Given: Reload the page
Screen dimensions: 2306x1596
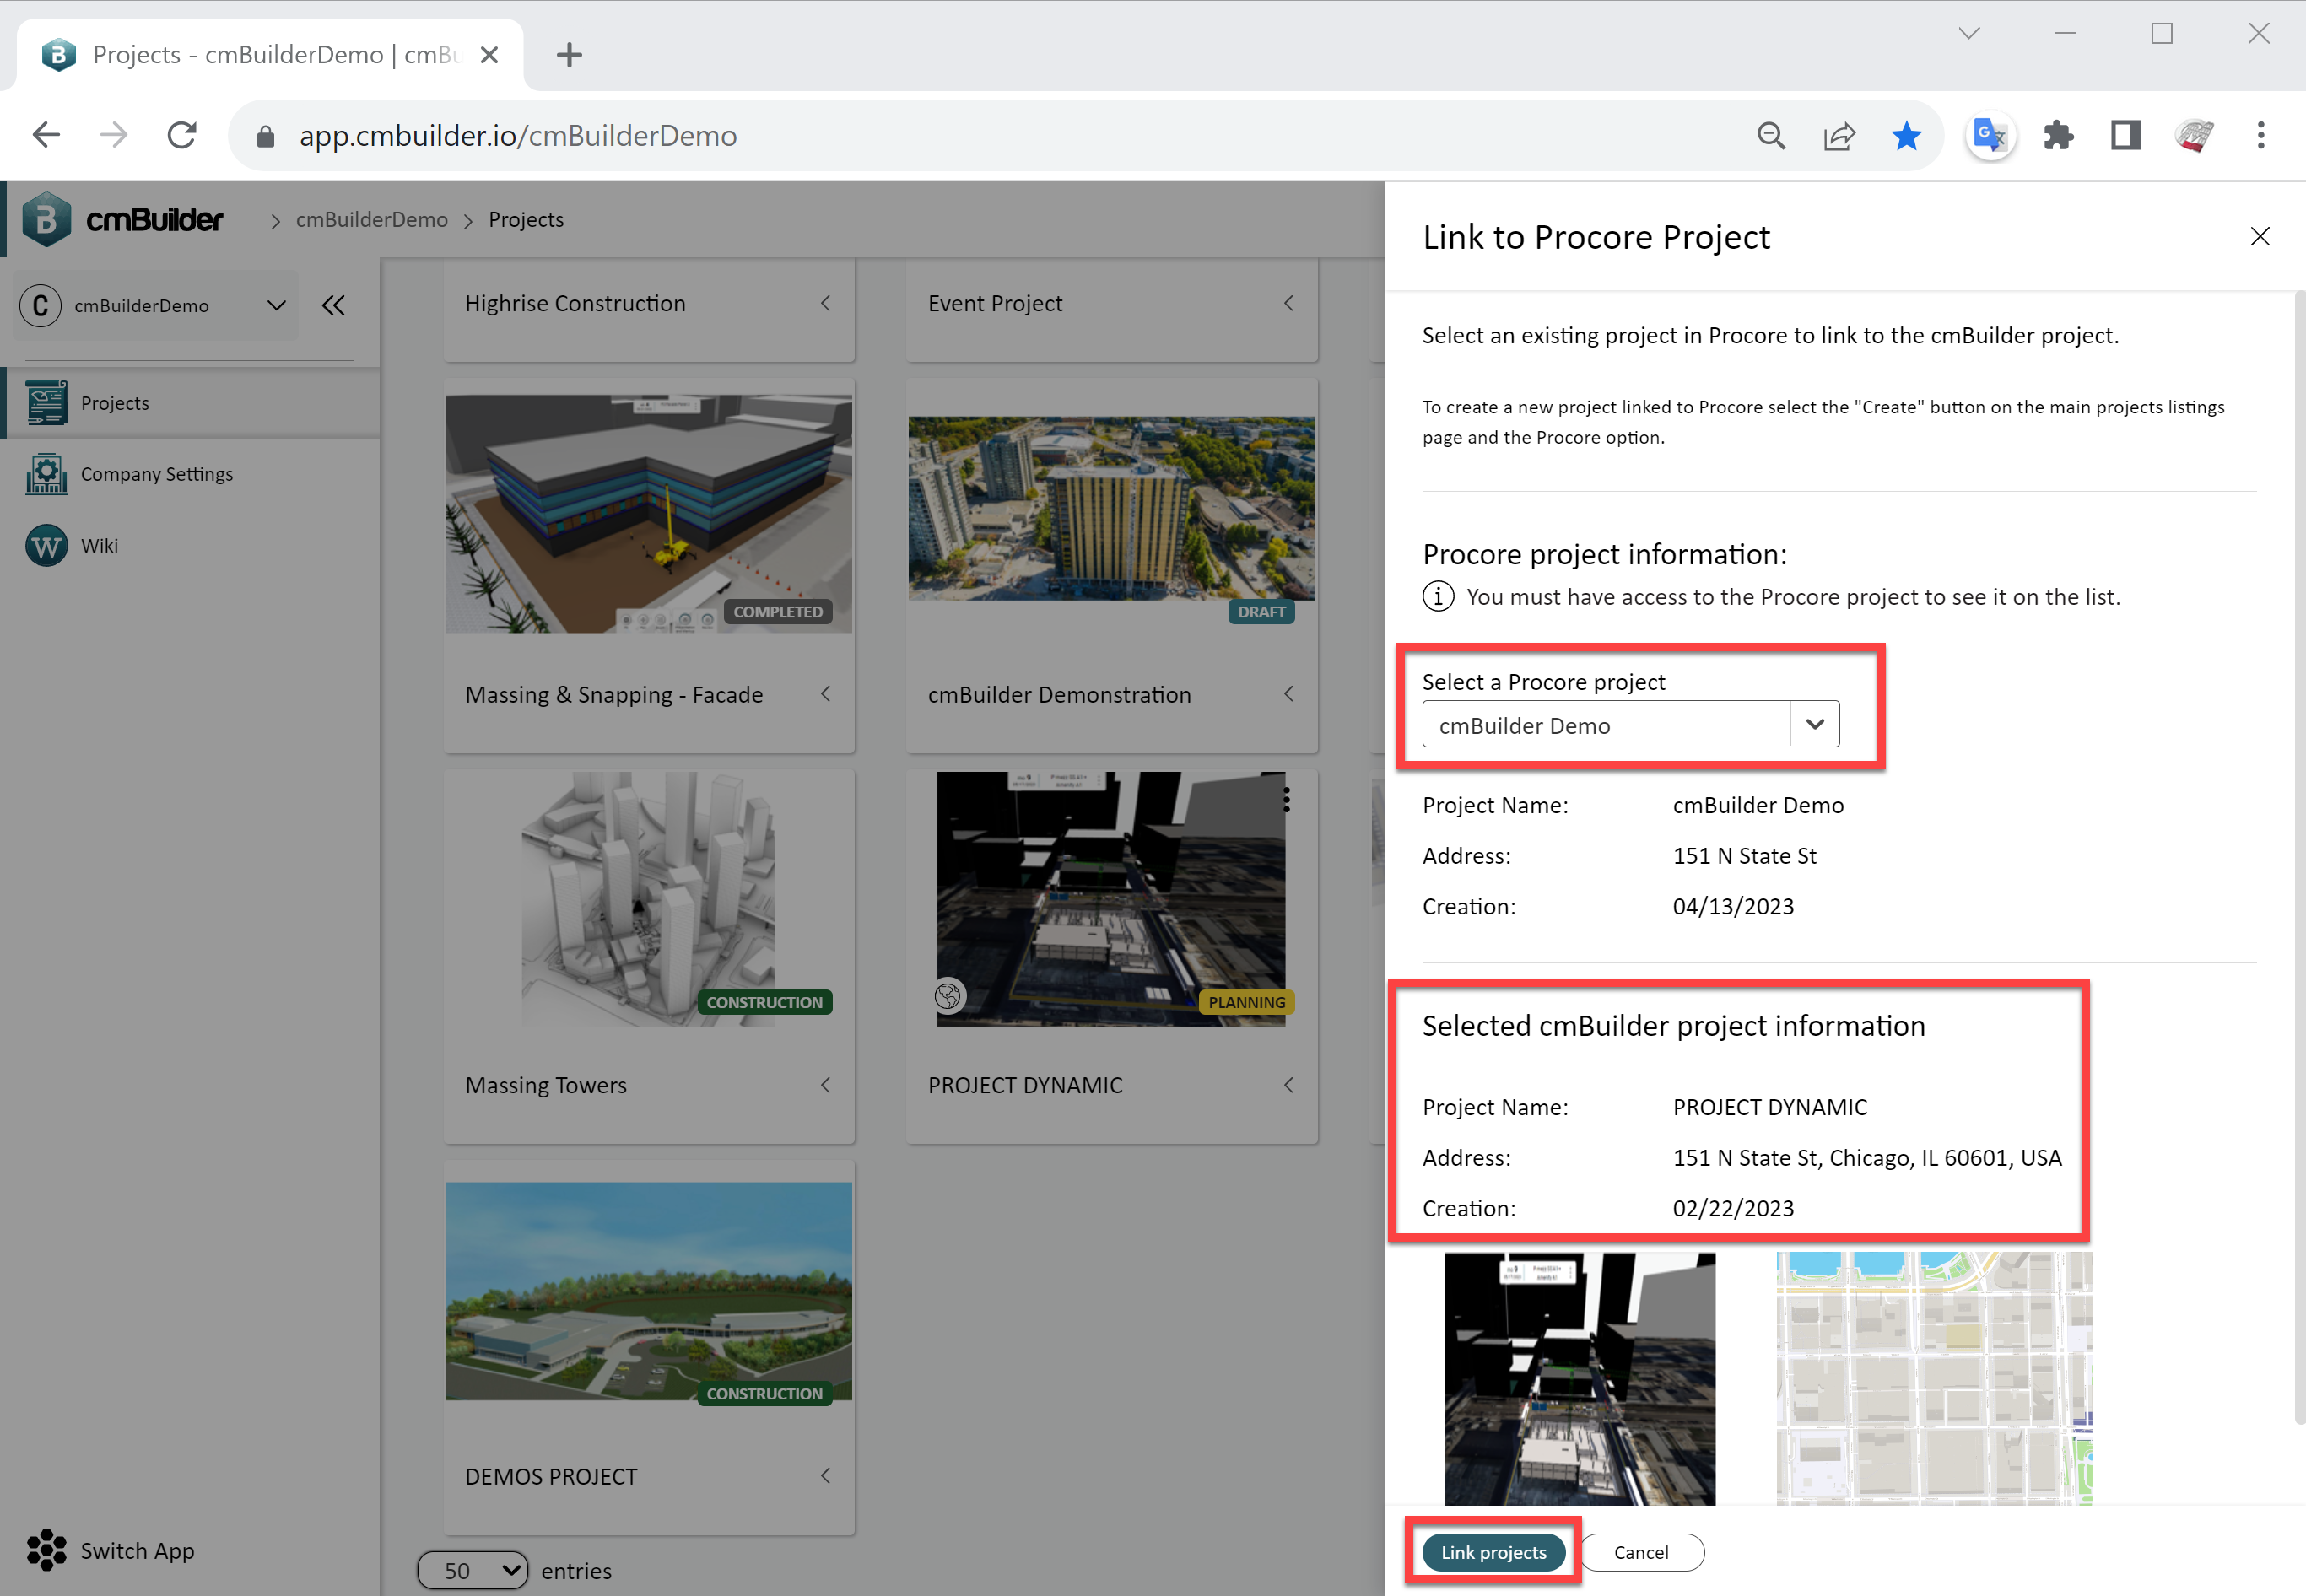Looking at the screenshot, I should [x=181, y=135].
